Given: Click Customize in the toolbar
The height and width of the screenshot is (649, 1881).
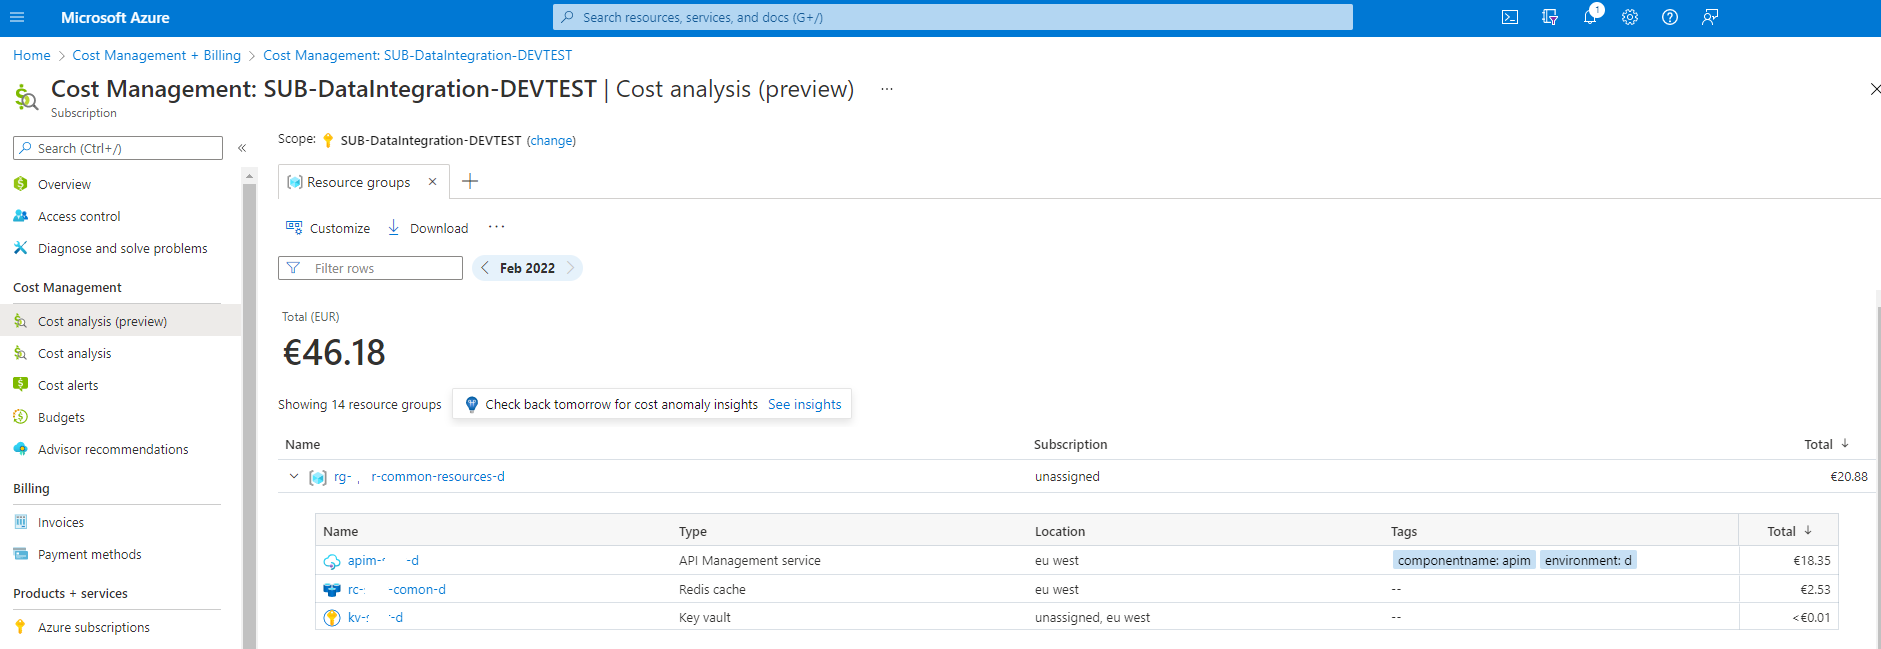Looking at the screenshot, I should click(x=328, y=228).
